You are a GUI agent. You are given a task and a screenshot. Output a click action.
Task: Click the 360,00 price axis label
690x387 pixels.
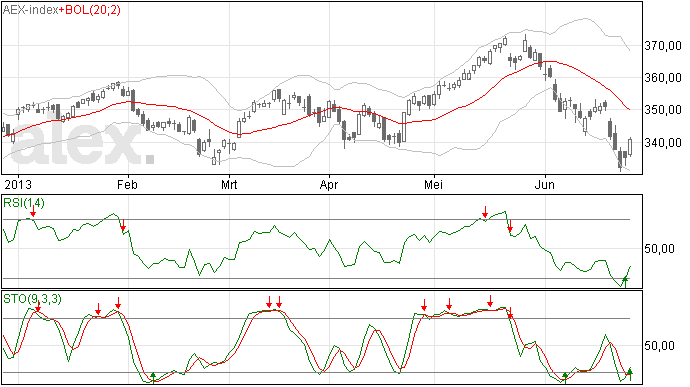(x=663, y=78)
